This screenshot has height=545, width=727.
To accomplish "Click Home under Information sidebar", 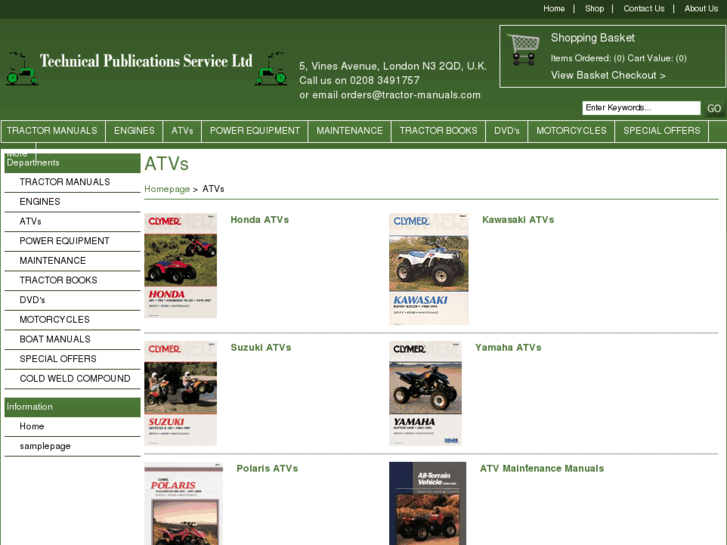I will (32, 426).
